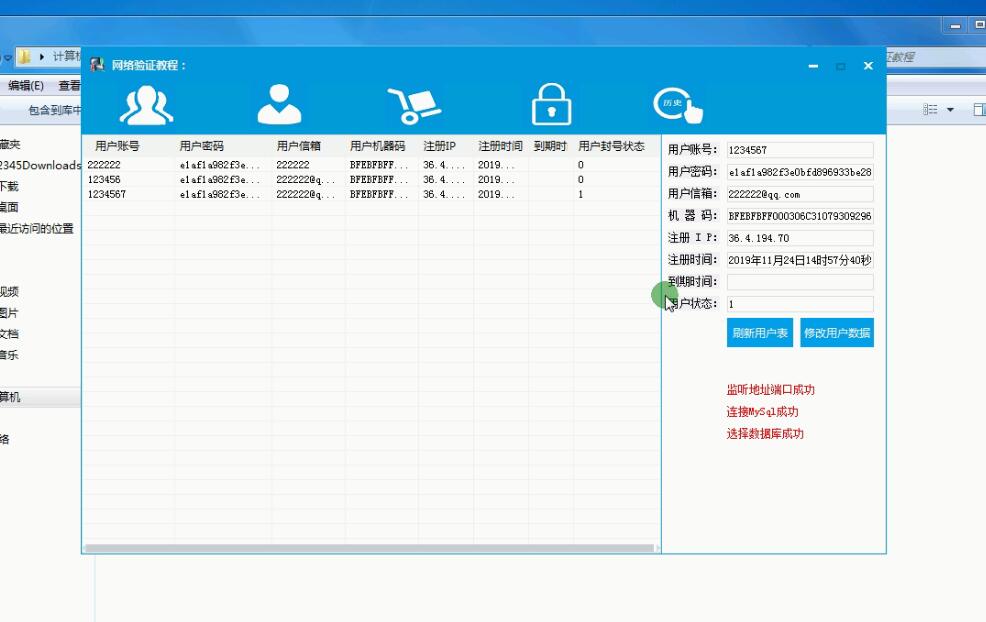
Task: Click the 2345Downloads folder in sidebar
Action: pos(40,165)
